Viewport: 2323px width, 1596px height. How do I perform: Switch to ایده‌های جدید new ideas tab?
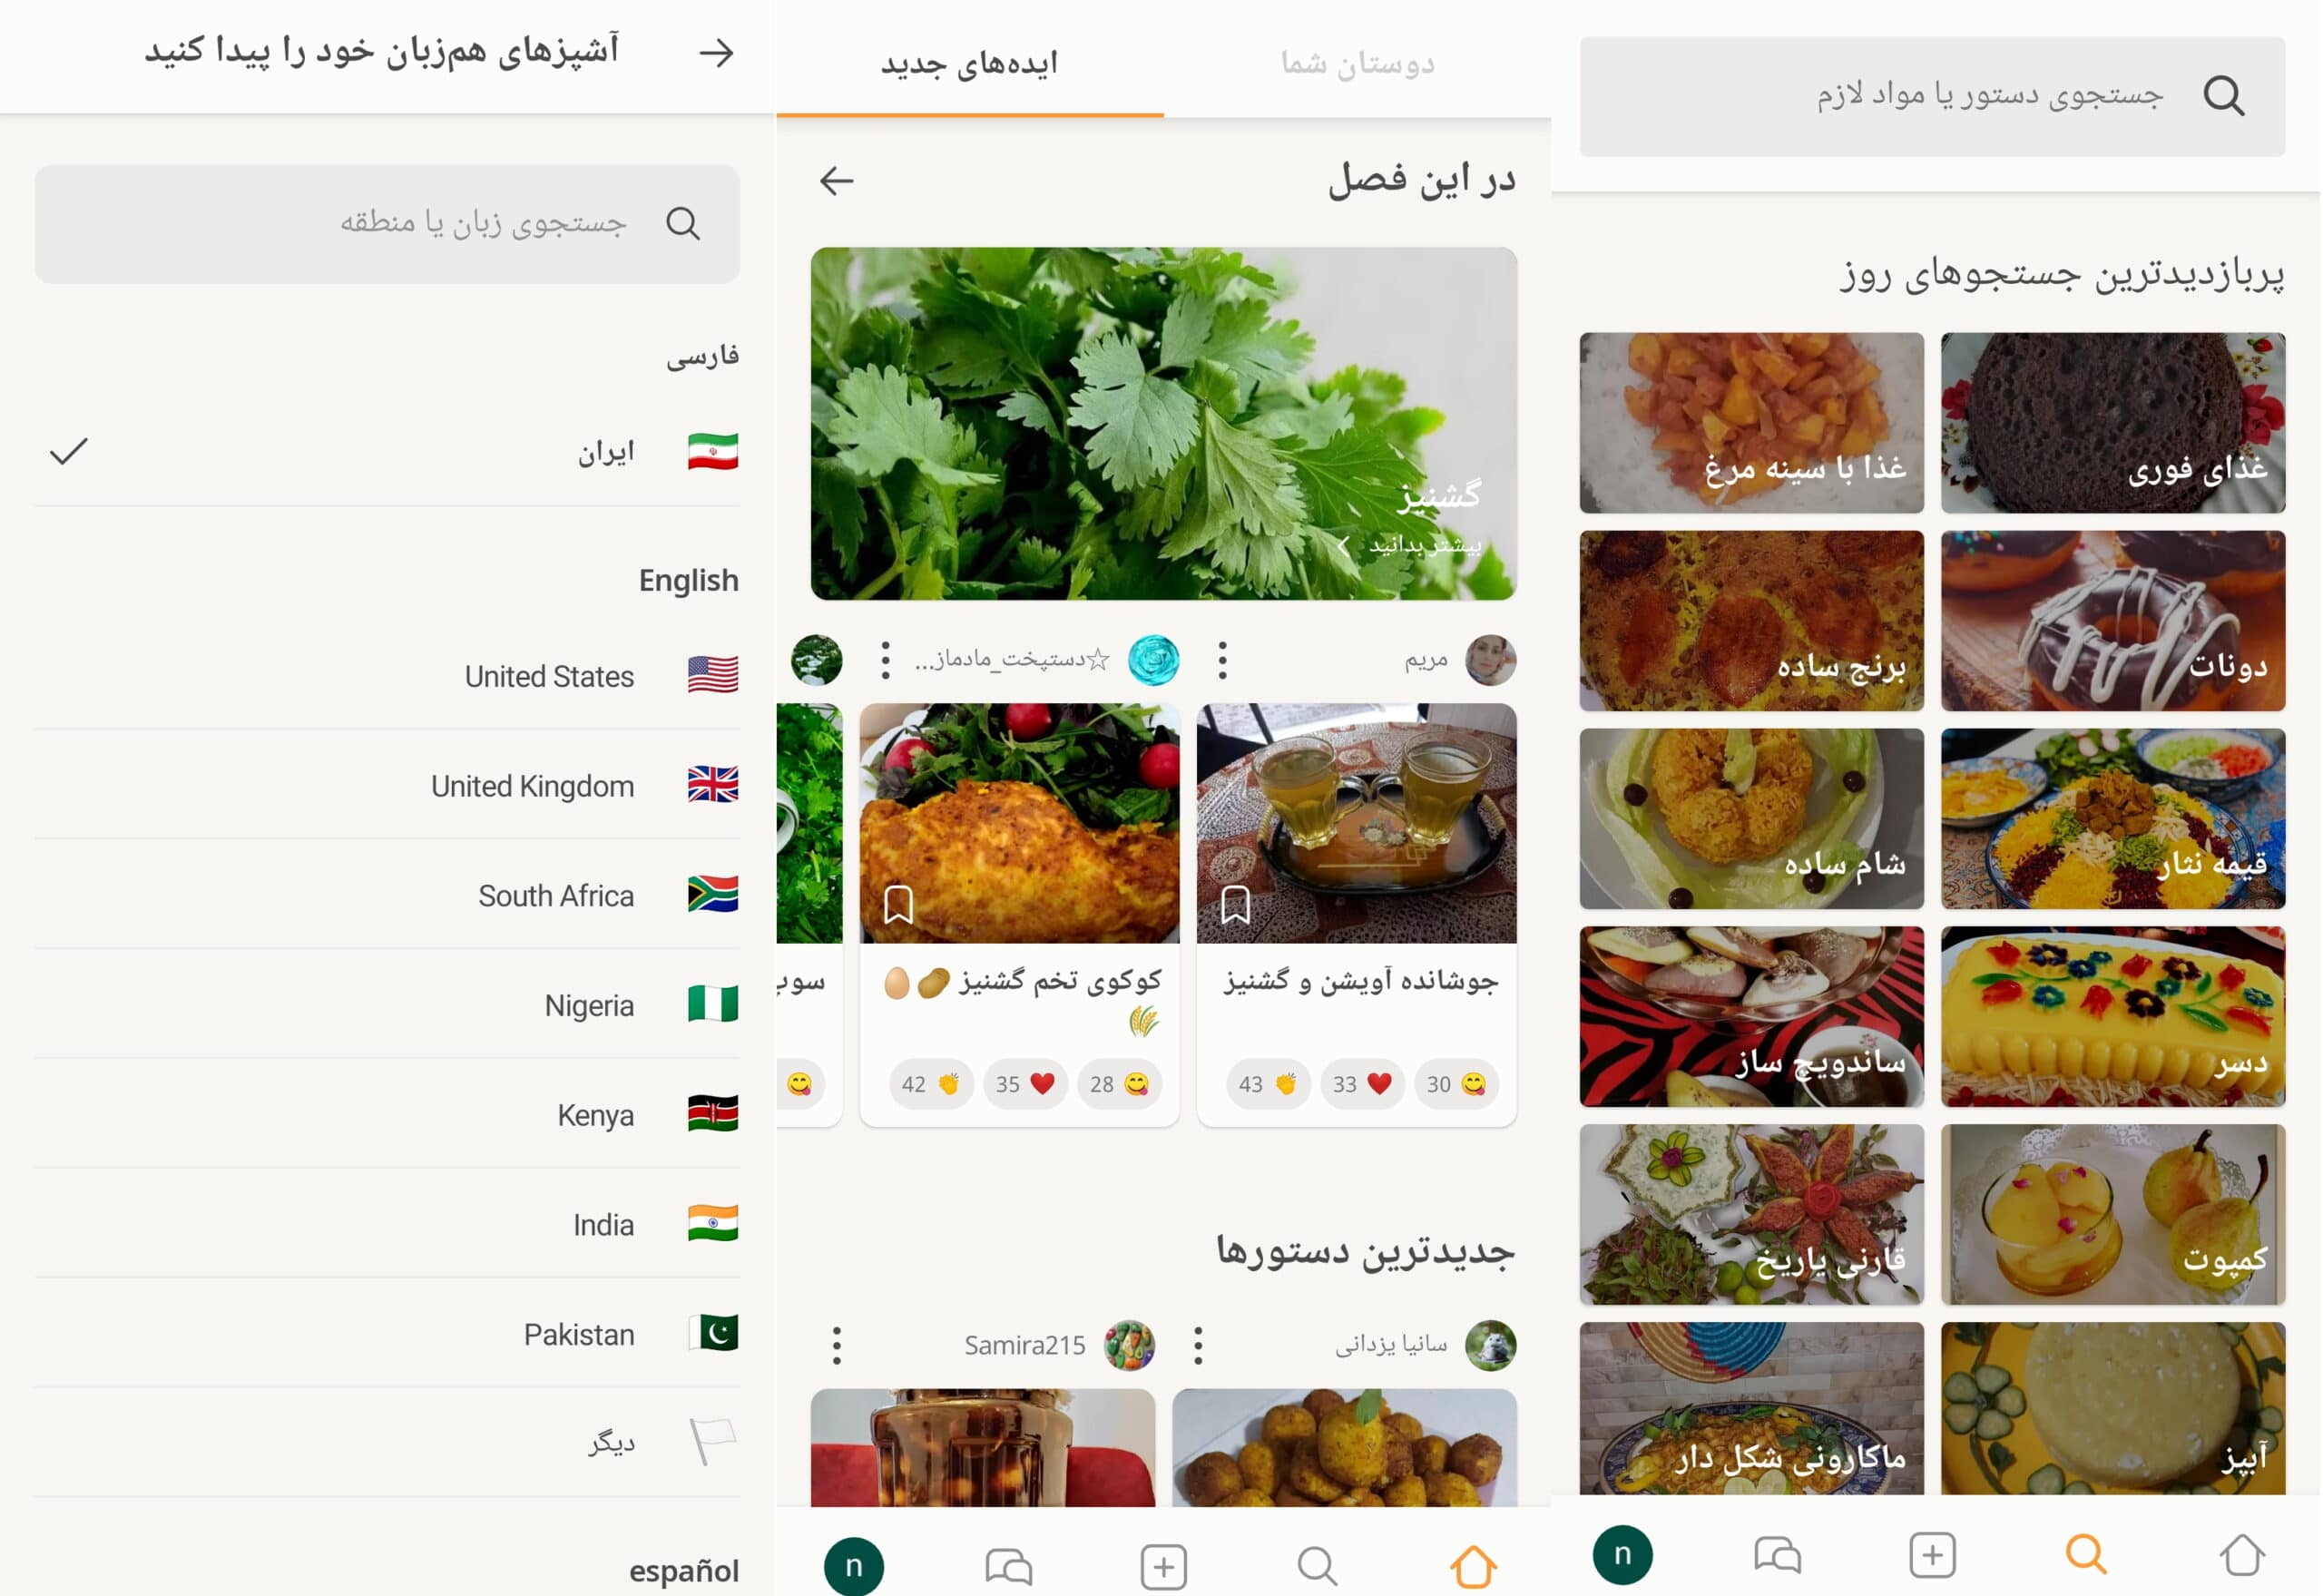coord(967,64)
